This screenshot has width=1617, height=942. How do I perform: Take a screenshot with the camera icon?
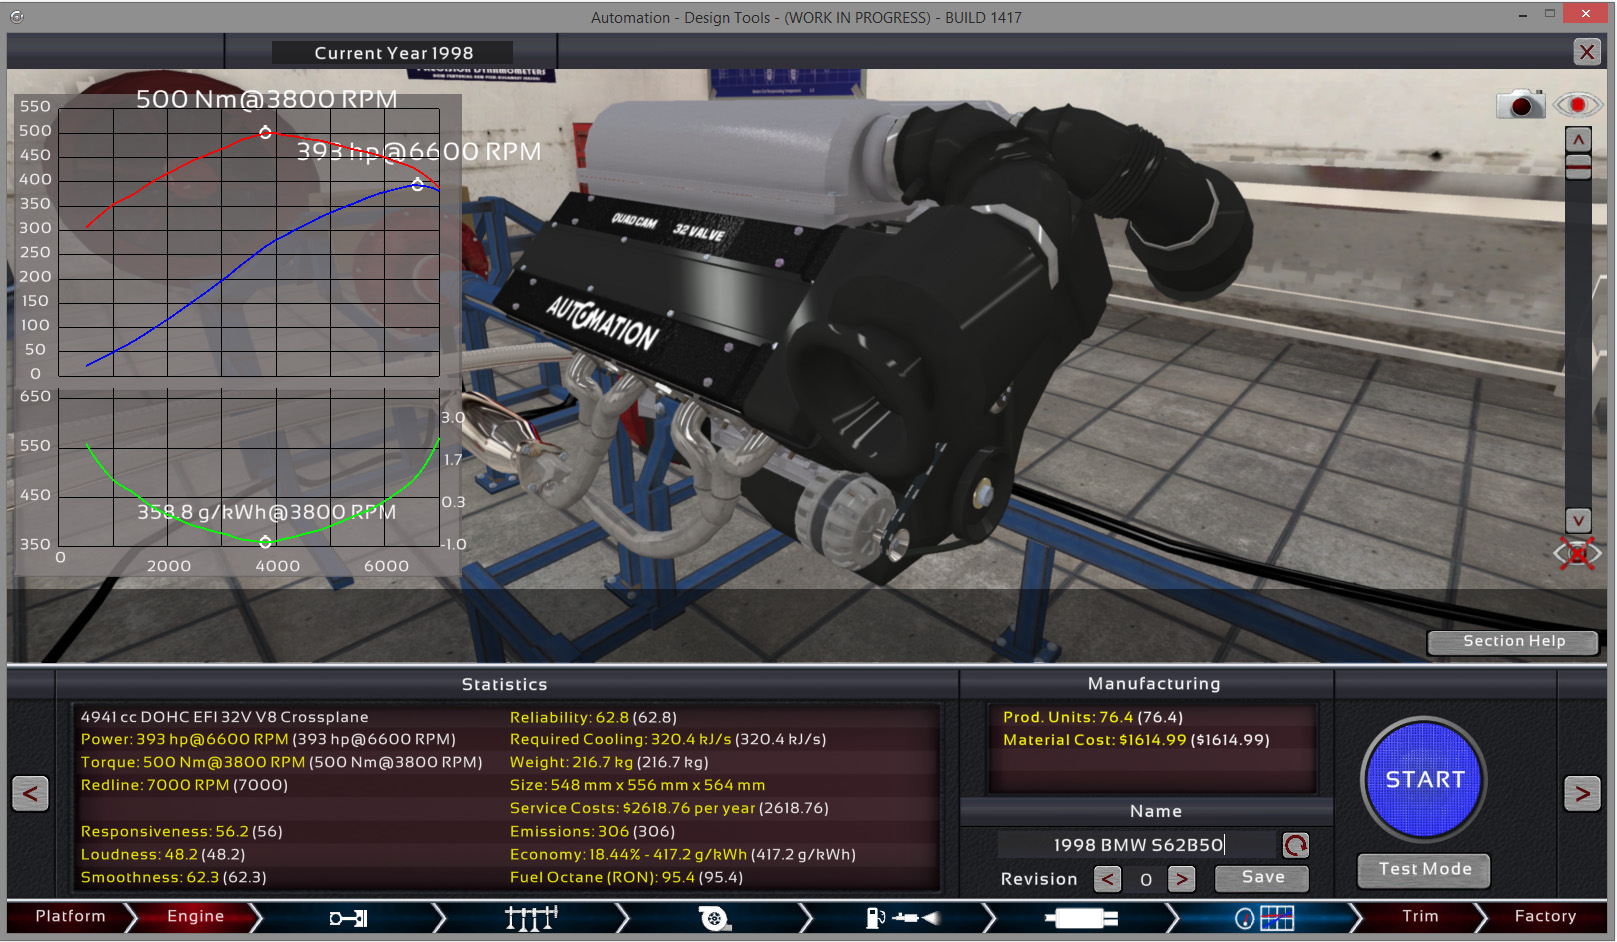point(1520,104)
